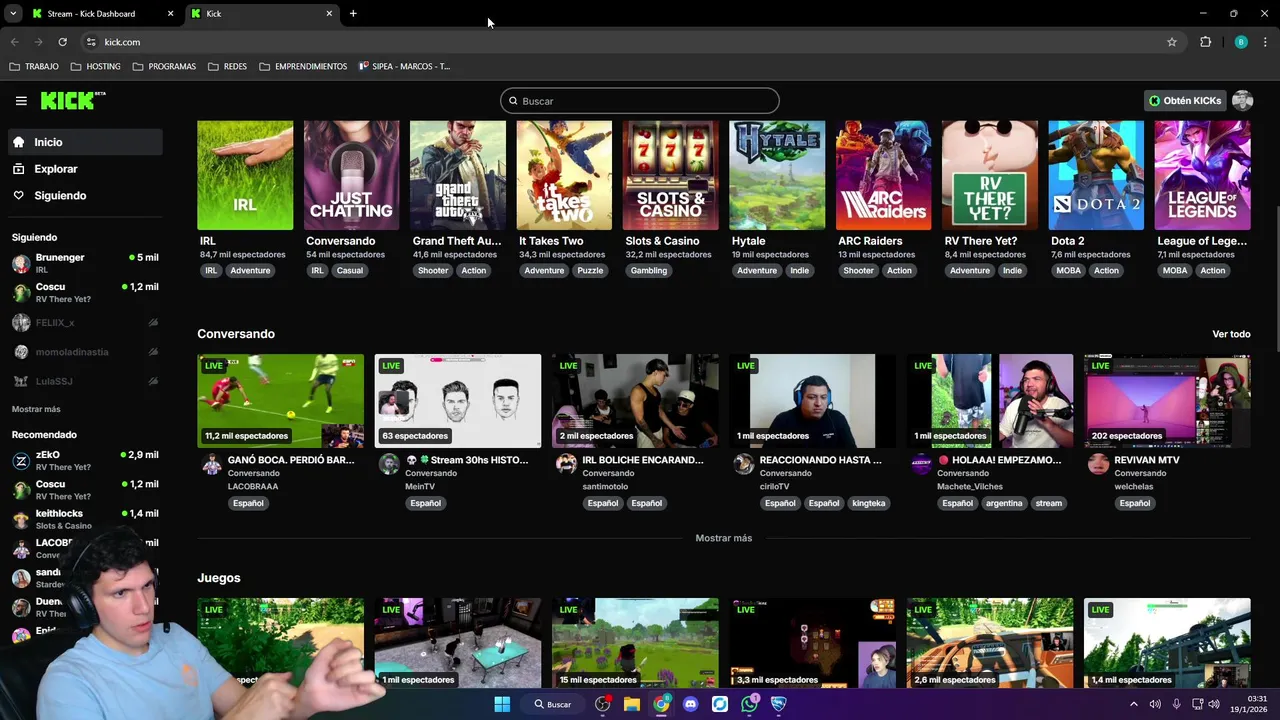Expand Mostrar más under Conversando streams

(724, 538)
